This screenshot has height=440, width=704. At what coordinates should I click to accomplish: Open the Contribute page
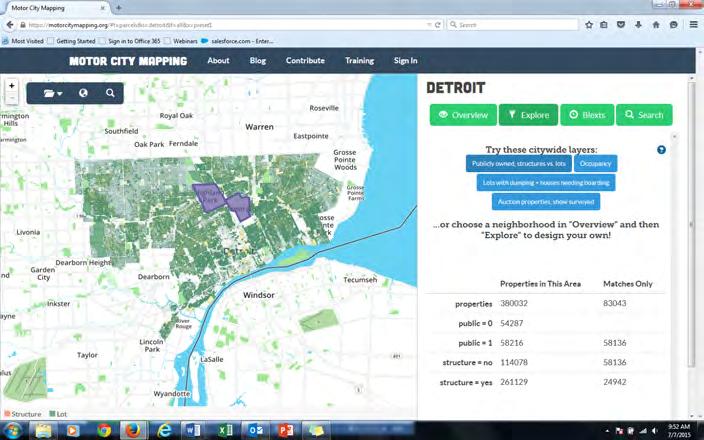click(305, 61)
